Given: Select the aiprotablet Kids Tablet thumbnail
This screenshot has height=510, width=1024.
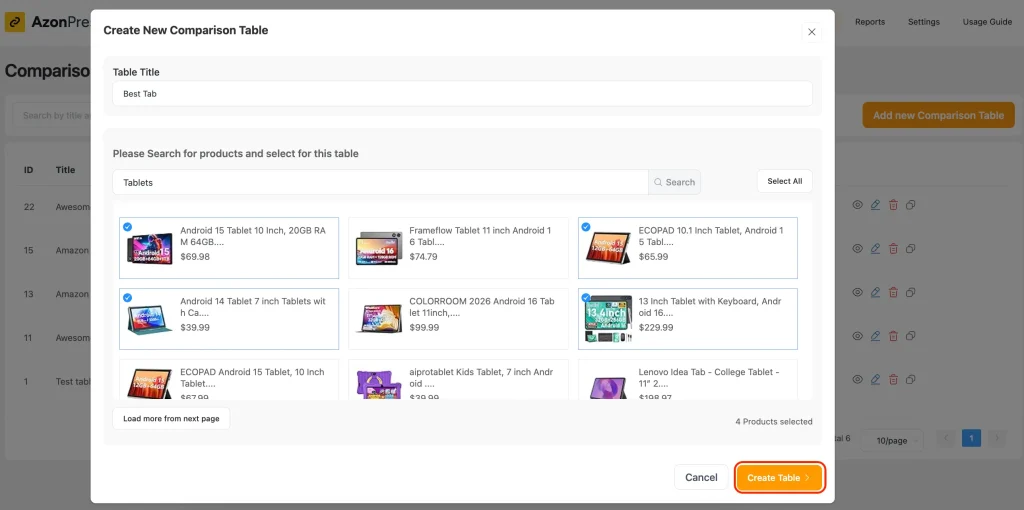Looking at the screenshot, I should point(379,385).
